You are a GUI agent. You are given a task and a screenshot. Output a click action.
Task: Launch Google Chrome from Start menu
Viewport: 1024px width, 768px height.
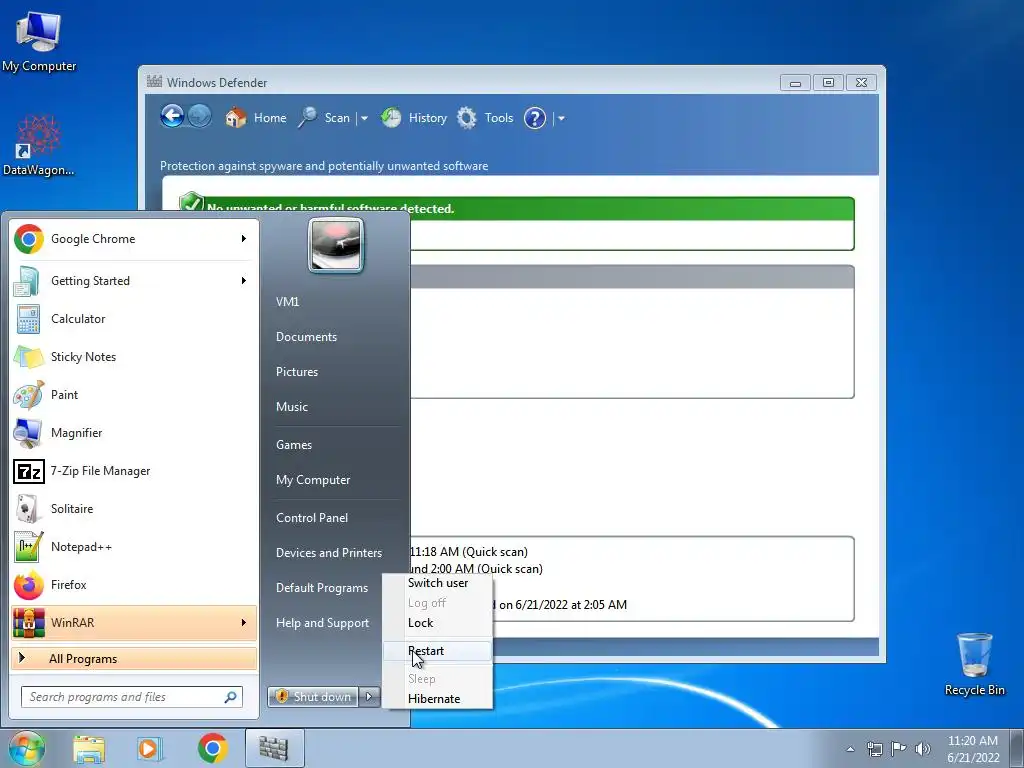pos(134,239)
